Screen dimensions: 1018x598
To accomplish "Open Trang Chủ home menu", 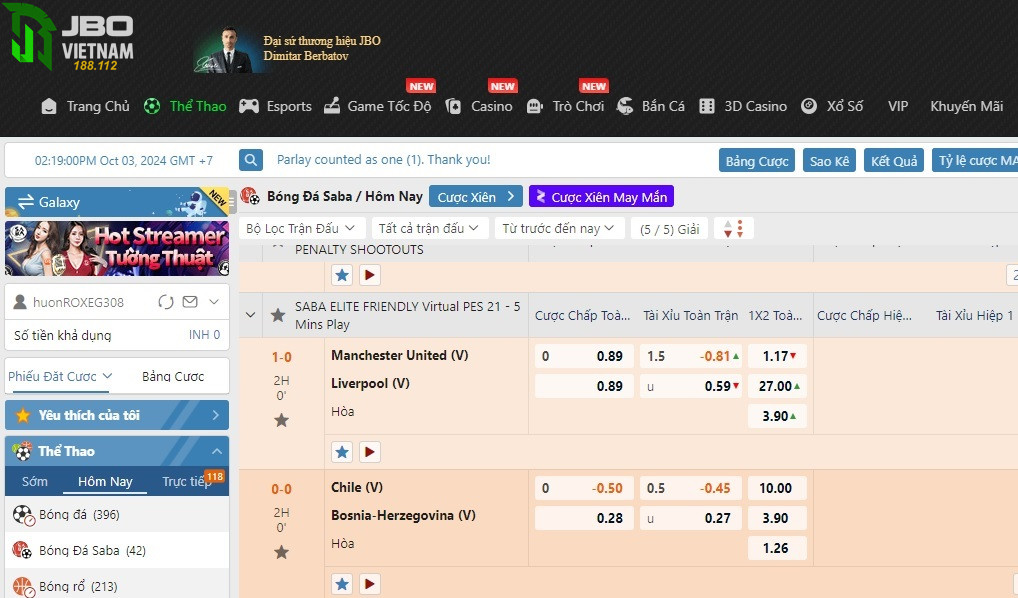I will (x=85, y=106).
